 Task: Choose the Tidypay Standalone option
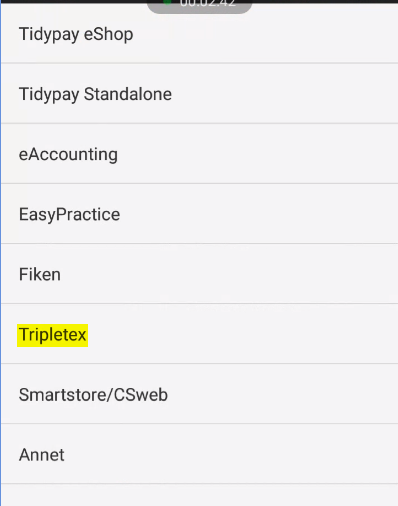(199, 94)
